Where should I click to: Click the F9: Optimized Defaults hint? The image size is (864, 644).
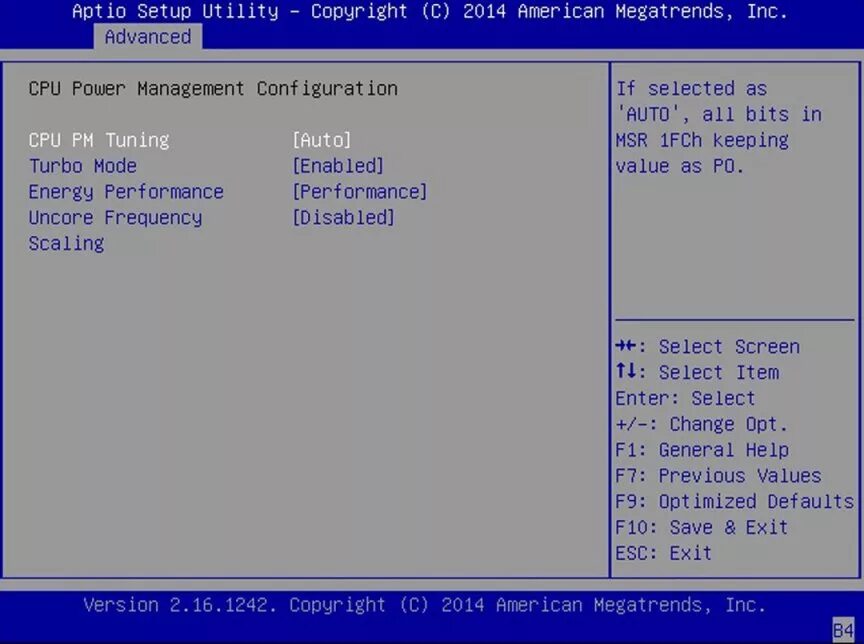point(735,501)
